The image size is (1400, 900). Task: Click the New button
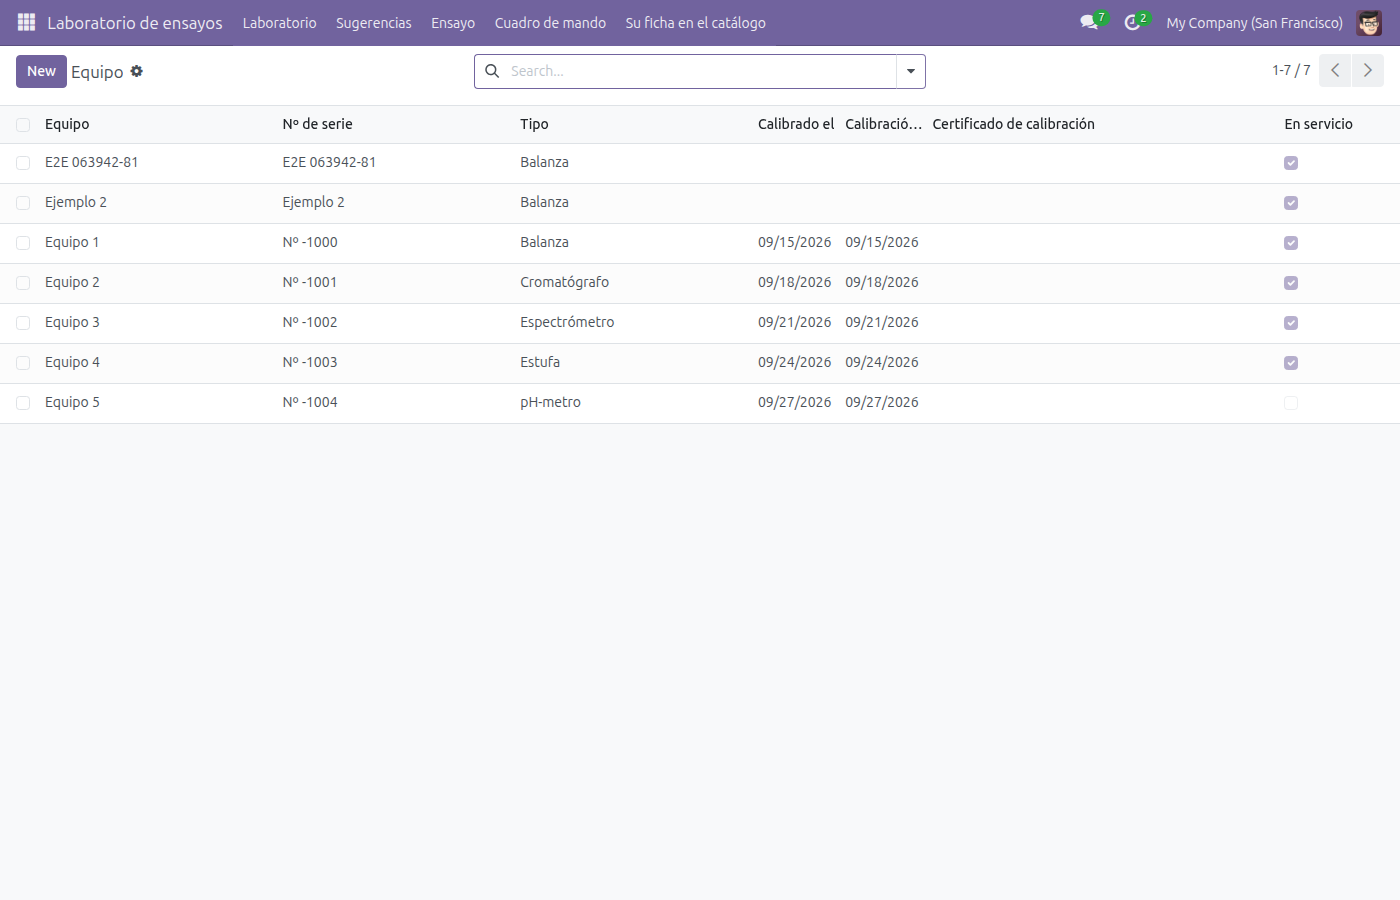click(x=41, y=71)
